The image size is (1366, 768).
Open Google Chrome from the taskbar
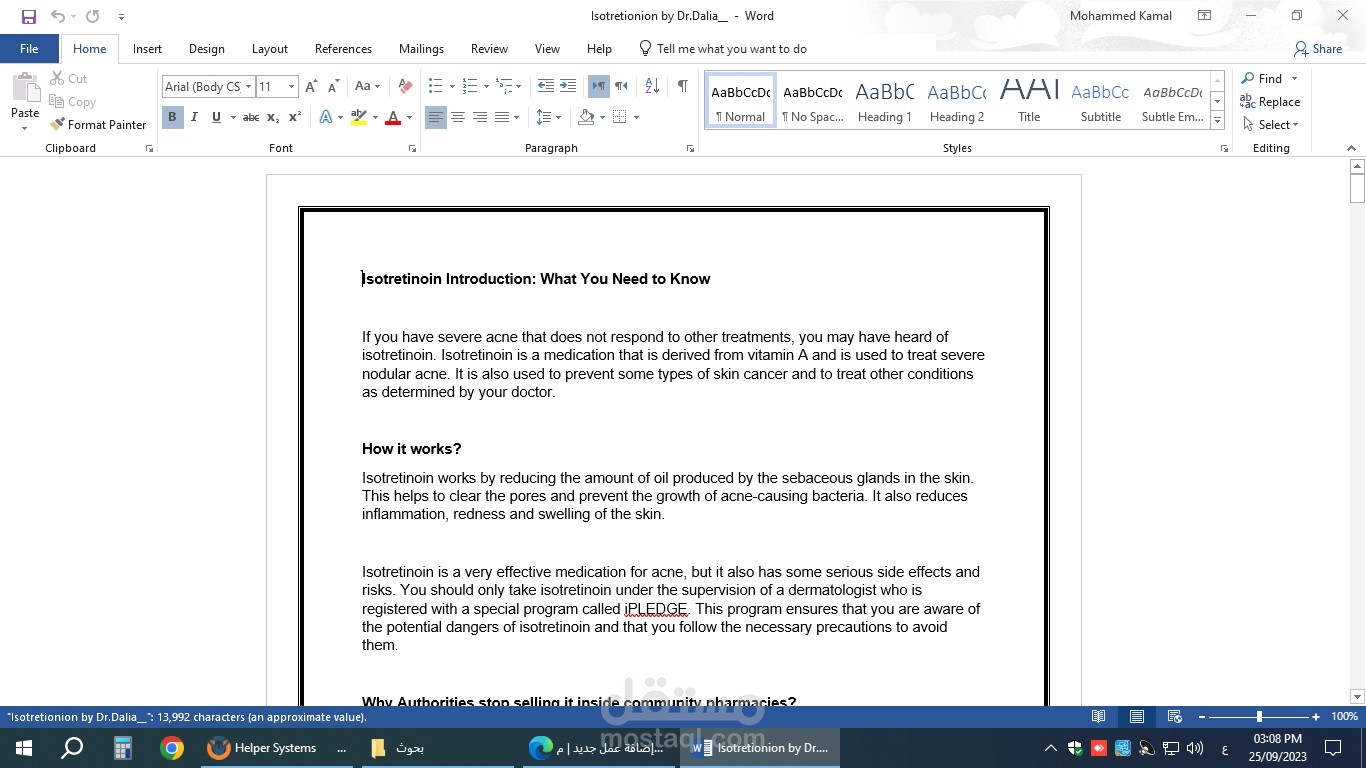(x=172, y=748)
